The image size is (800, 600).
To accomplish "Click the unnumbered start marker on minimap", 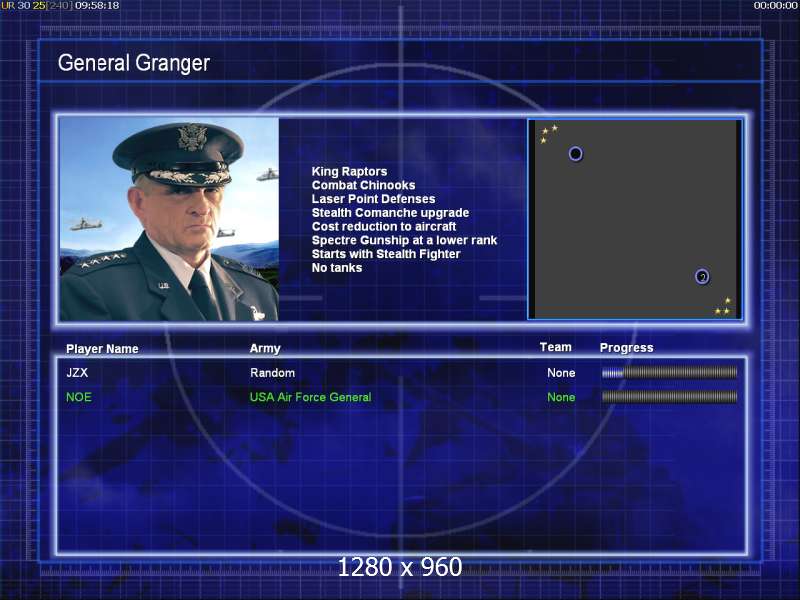I will pyautogui.click(x=576, y=154).
